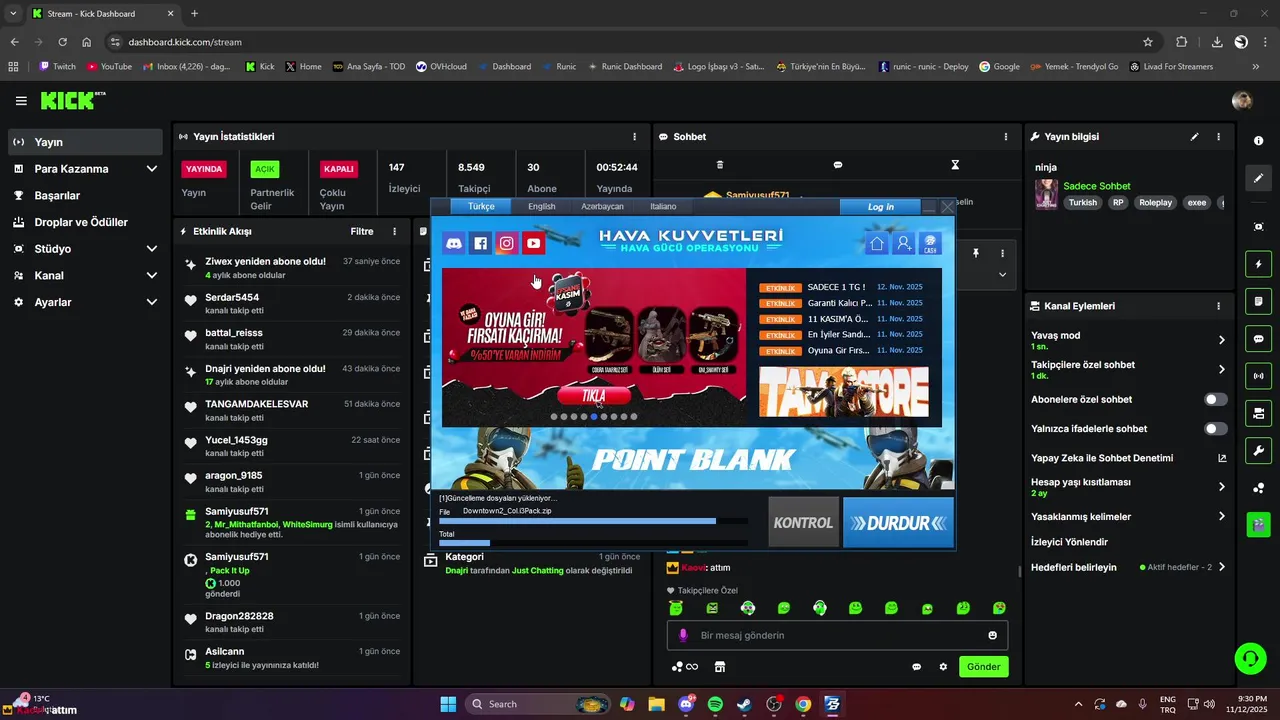Click the Bir mesaj gönderin input

838,635
